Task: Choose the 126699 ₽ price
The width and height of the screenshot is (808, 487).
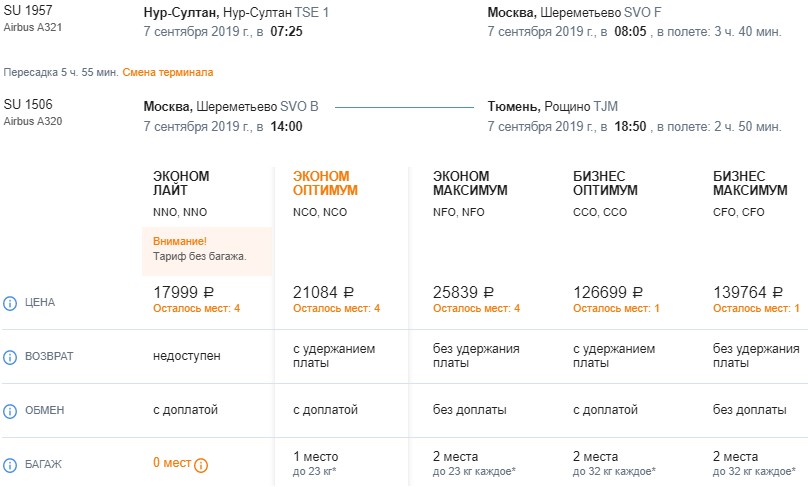Action: [x=608, y=293]
